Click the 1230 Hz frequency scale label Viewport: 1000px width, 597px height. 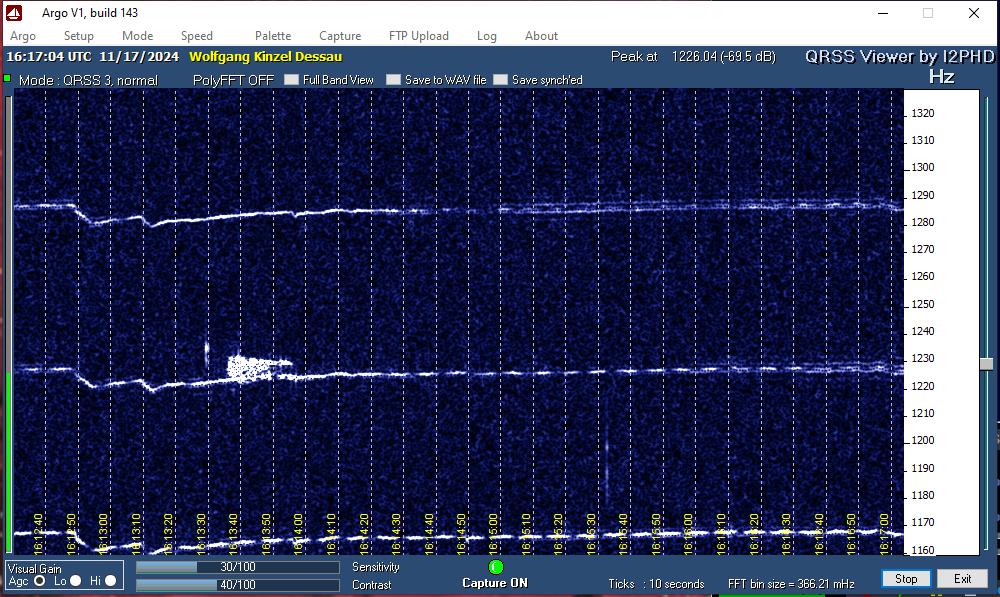[x=922, y=358]
